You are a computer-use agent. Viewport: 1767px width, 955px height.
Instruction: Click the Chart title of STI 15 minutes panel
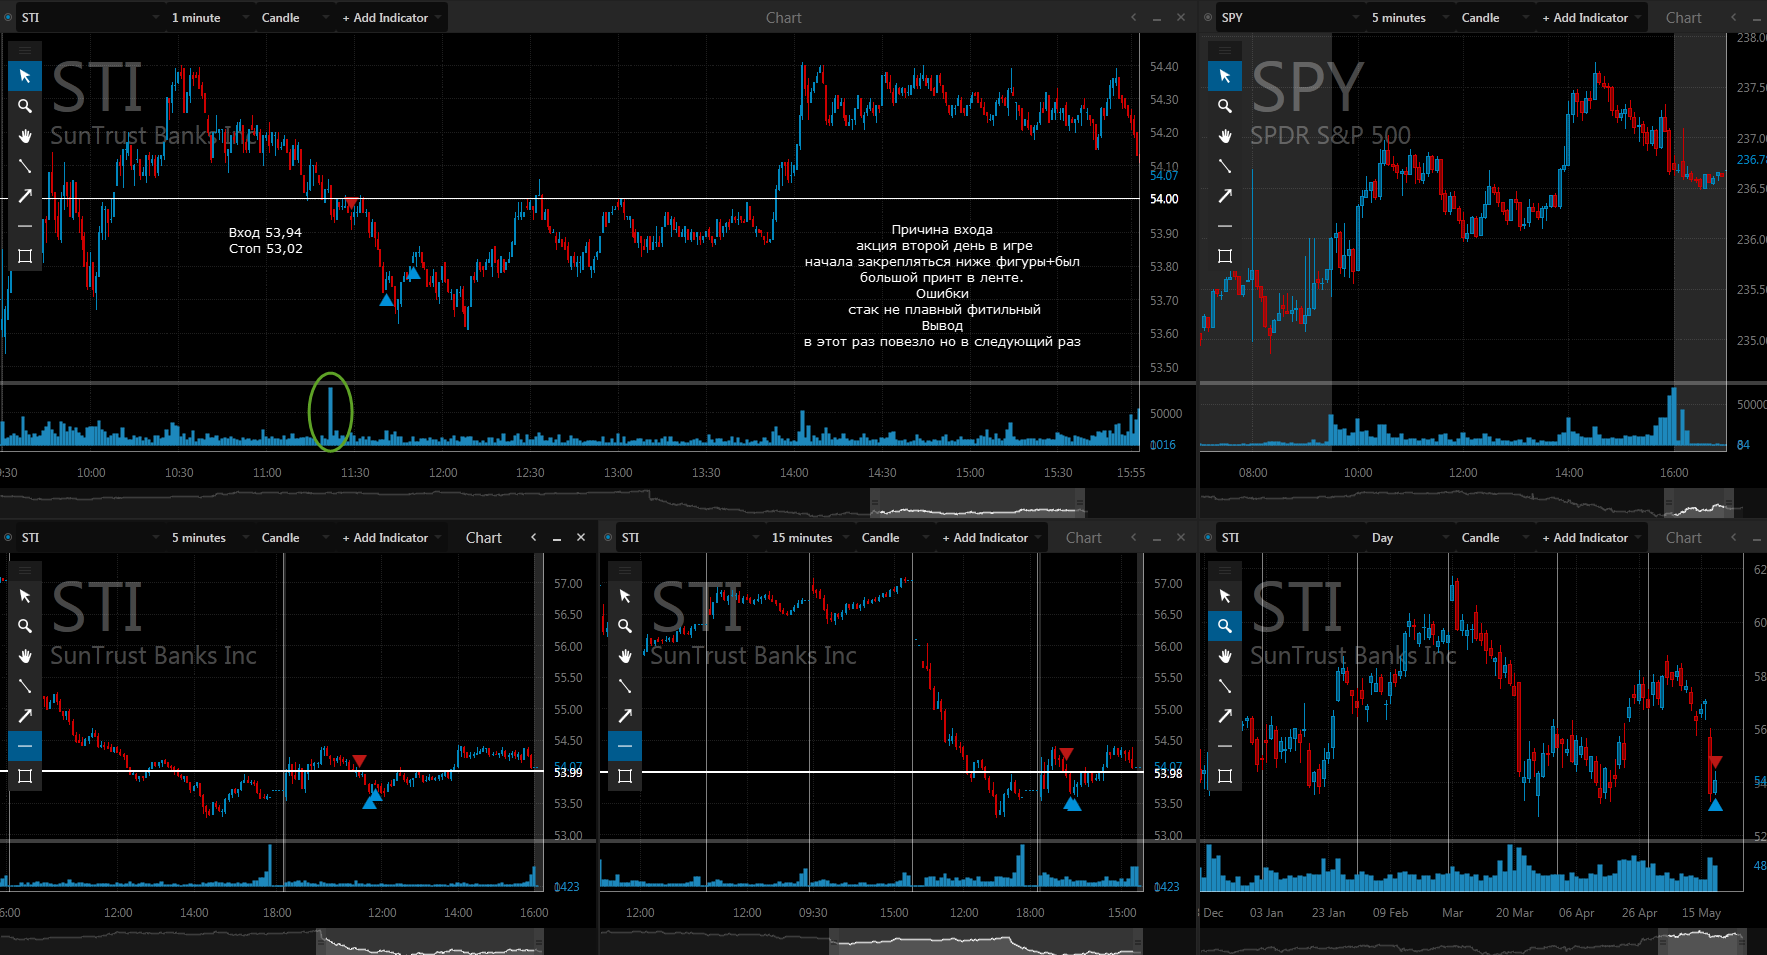coord(1084,537)
